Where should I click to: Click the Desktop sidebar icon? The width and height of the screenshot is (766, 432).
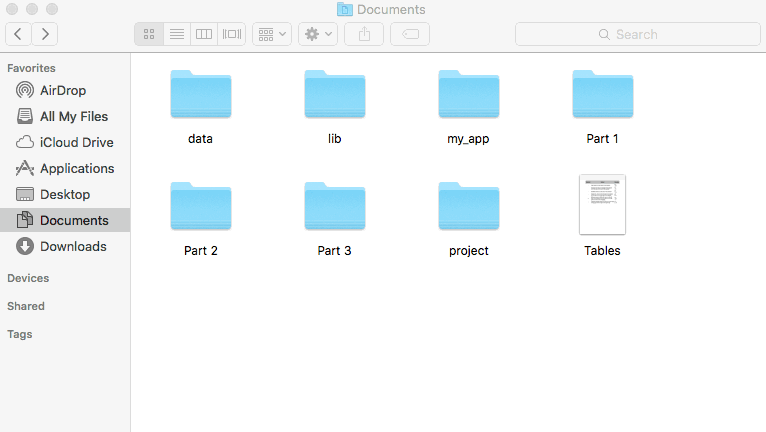25,194
